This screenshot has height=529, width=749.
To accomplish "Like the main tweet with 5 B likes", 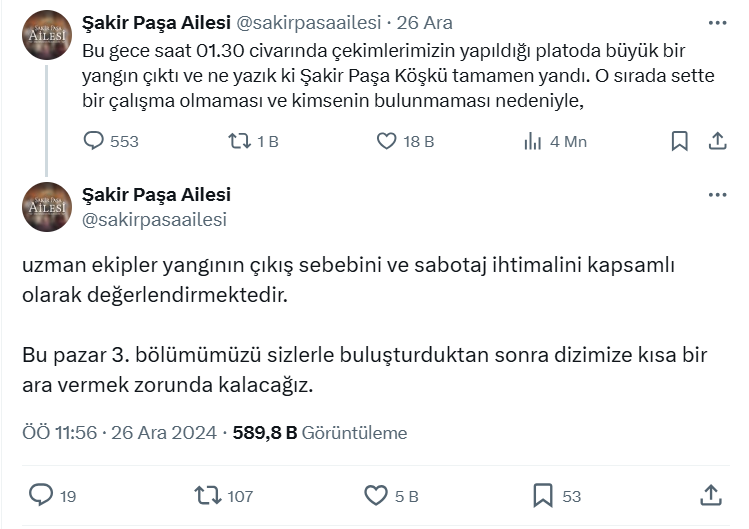I will [x=376, y=496].
